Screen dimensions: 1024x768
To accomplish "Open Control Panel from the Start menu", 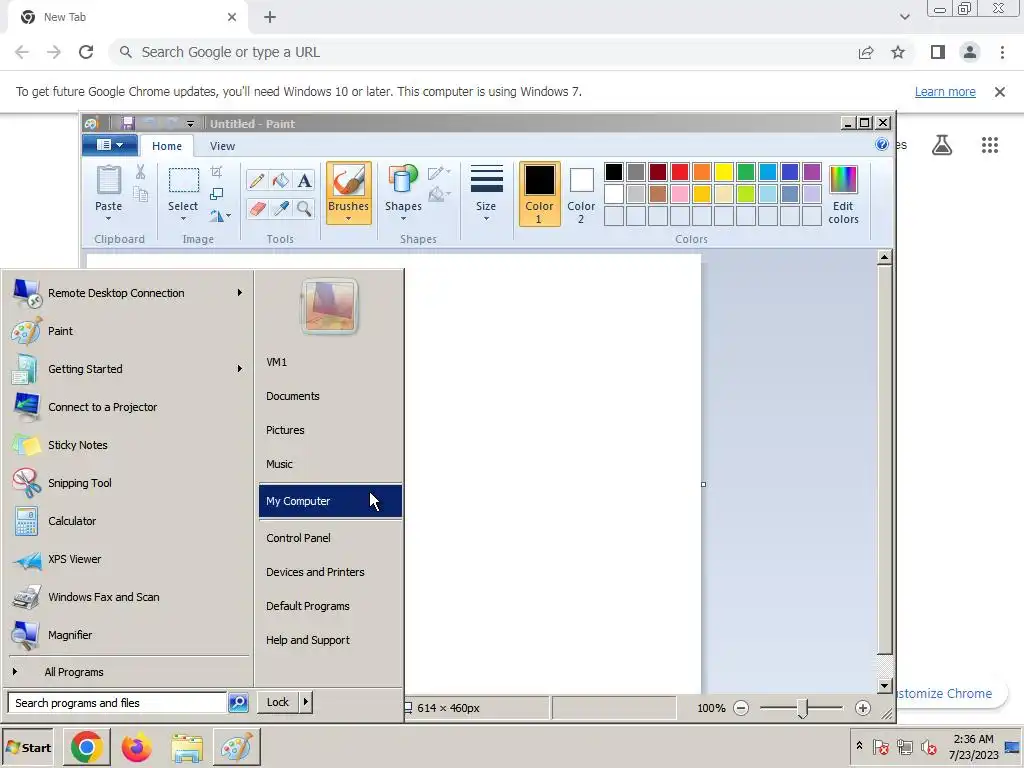I will 330,538.
